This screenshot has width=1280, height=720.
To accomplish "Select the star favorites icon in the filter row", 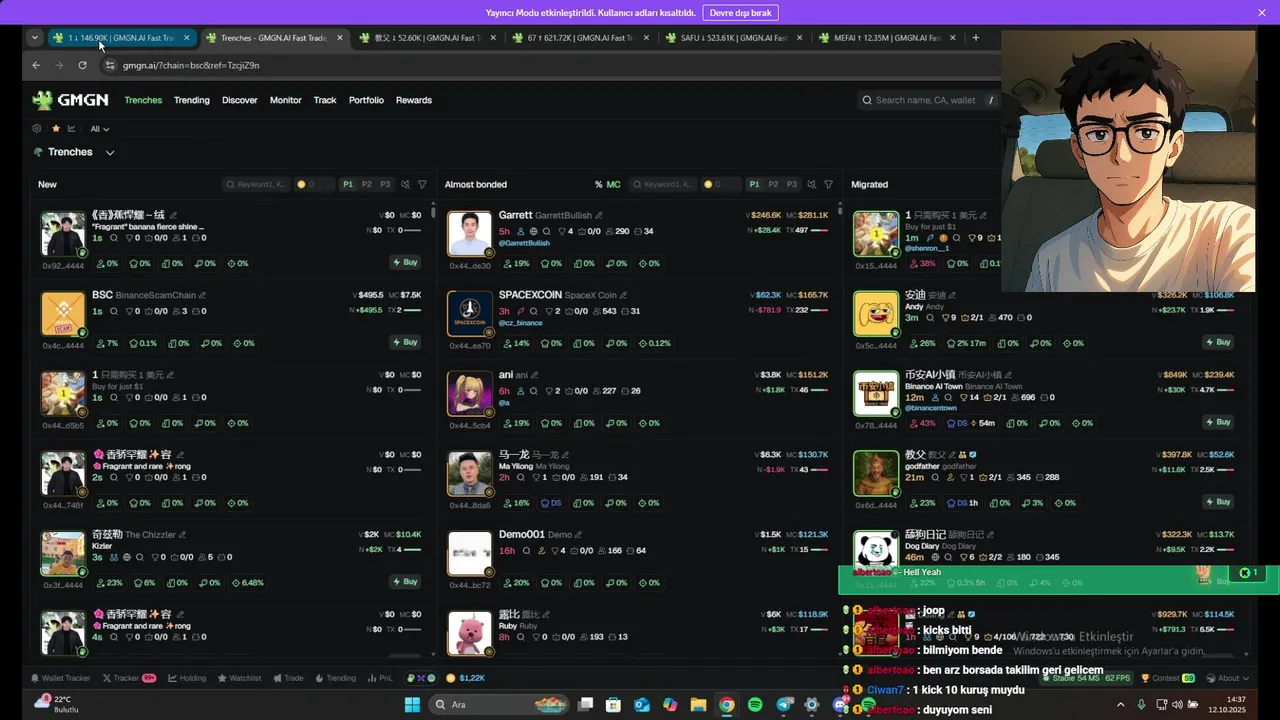I will tap(56, 128).
